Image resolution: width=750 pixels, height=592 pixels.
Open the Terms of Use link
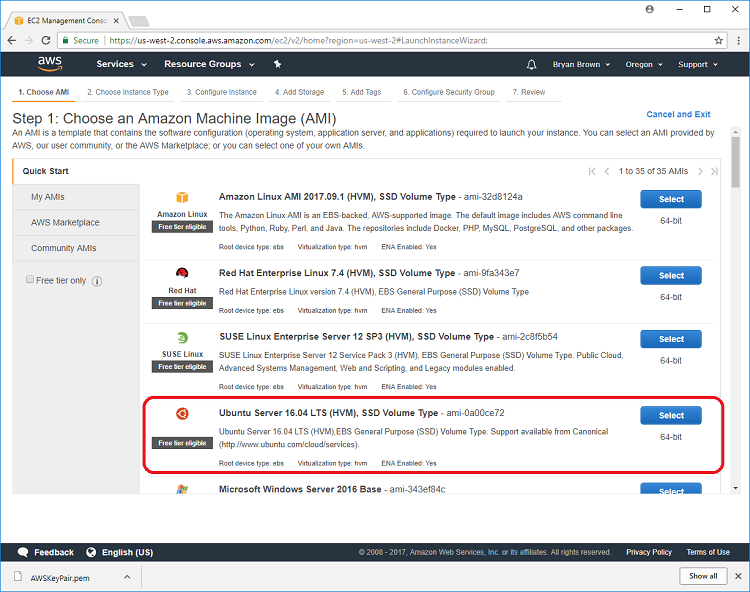coord(708,552)
